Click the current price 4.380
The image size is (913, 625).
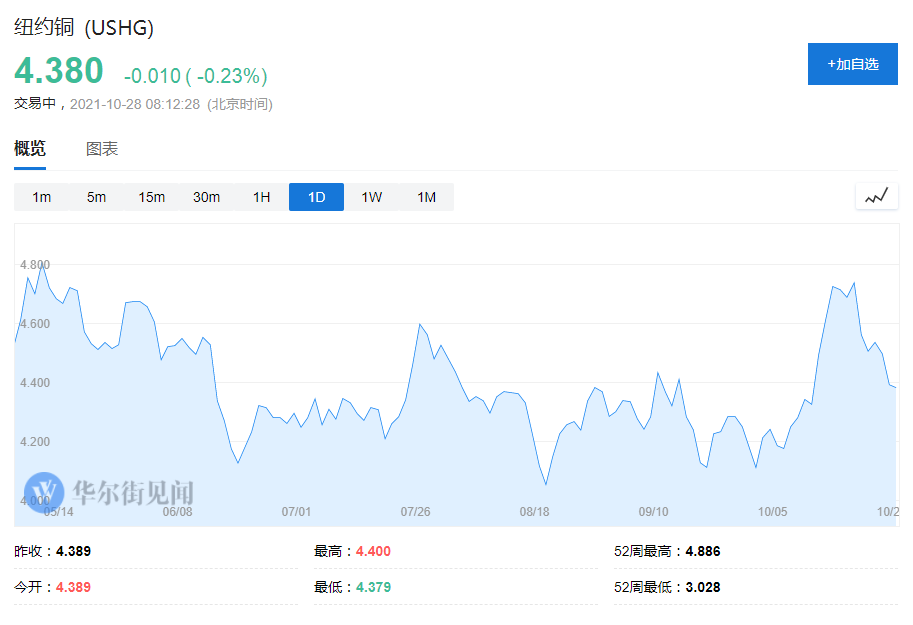[59, 70]
